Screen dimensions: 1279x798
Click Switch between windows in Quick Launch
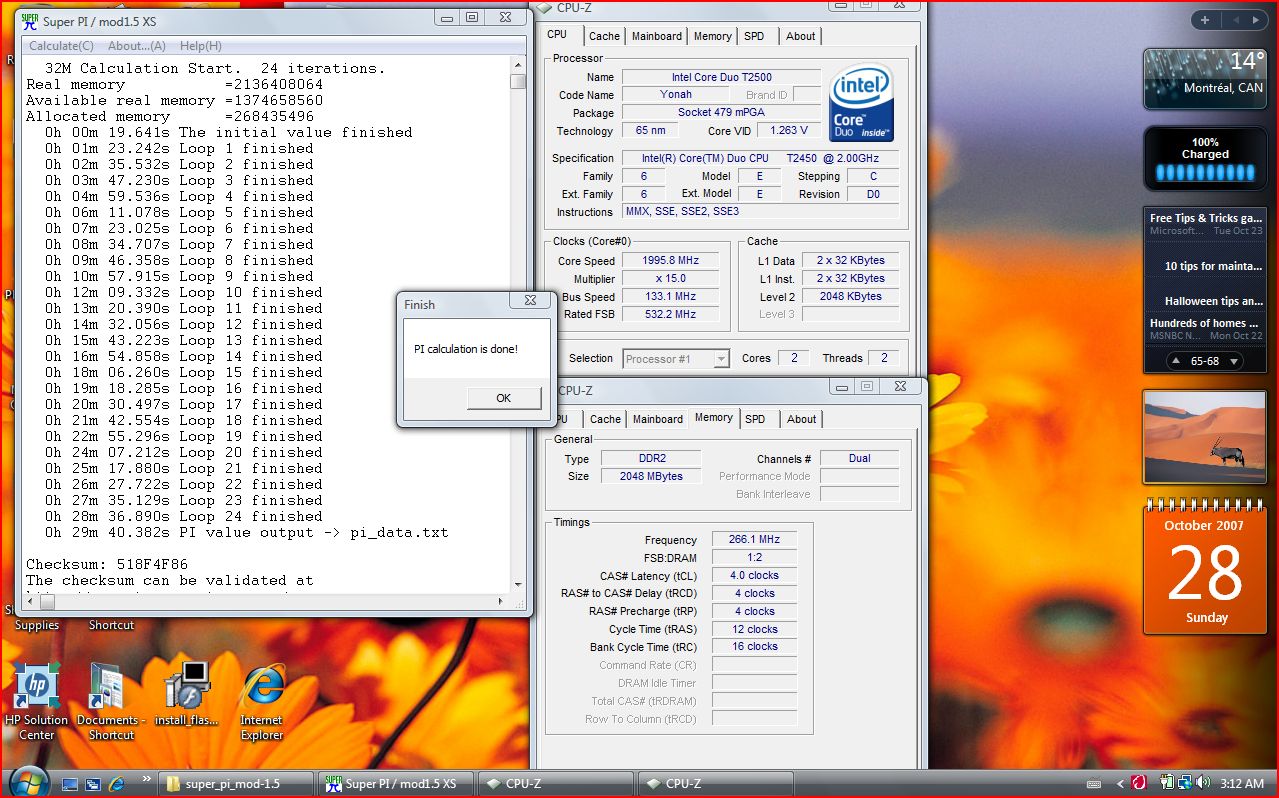pyautogui.click(x=93, y=784)
